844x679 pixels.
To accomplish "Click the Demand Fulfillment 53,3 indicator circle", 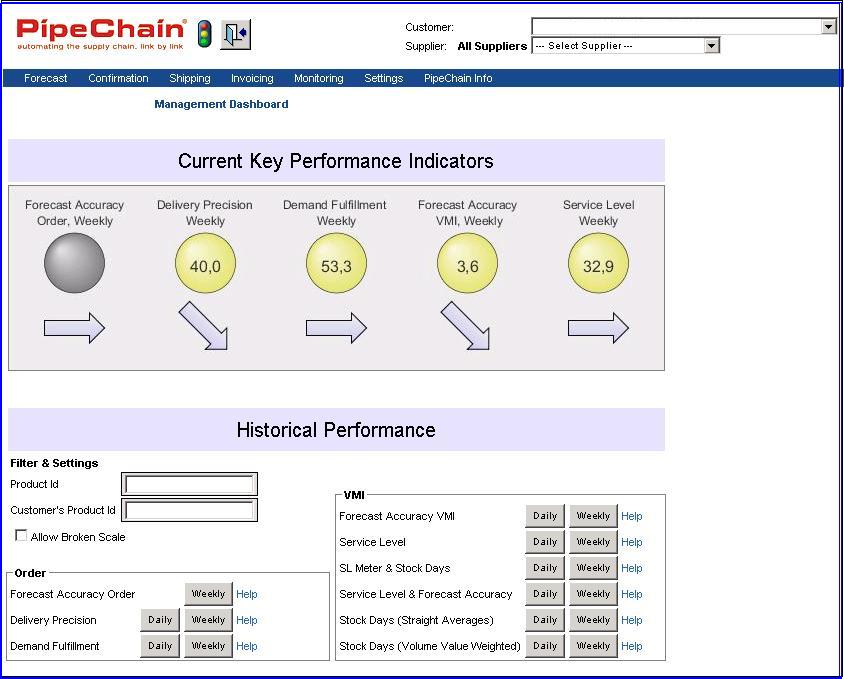I will click(x=336, y=265).
